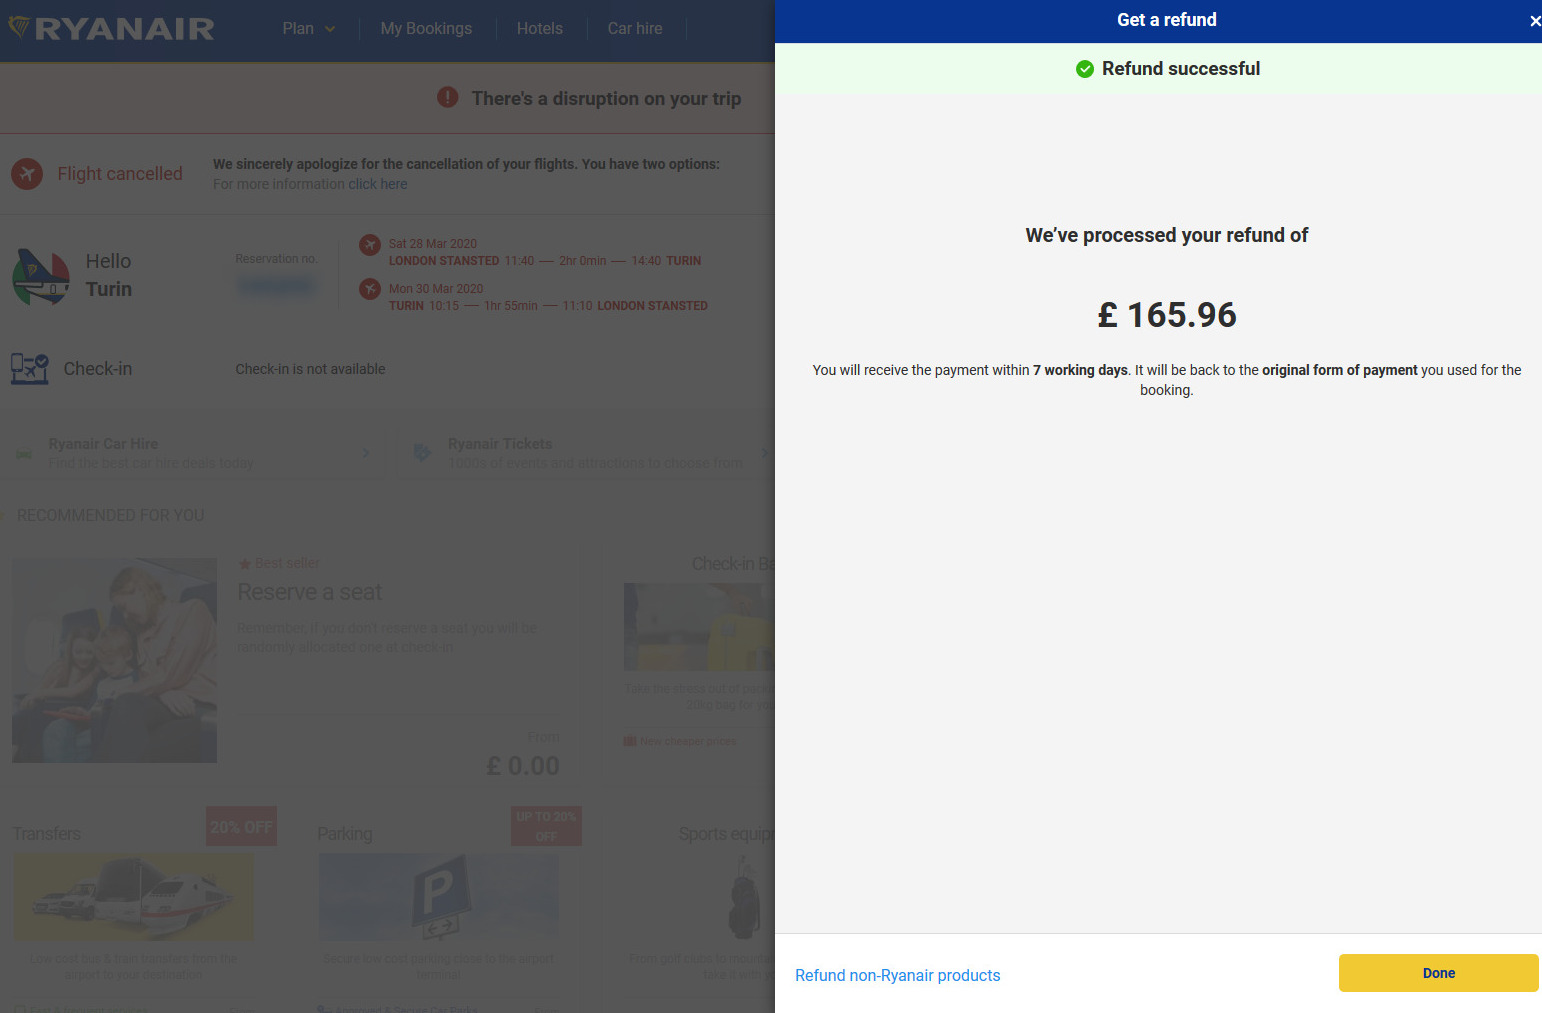The width and height of the screenshot is (1542, 1013).
Task: Click the Check-in icon
Action: point(29,368)
